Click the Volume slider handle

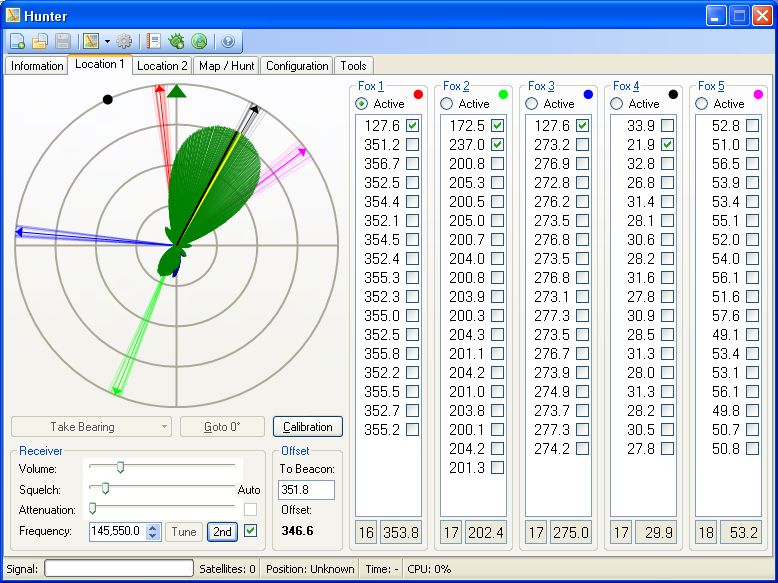coord(120,466)
